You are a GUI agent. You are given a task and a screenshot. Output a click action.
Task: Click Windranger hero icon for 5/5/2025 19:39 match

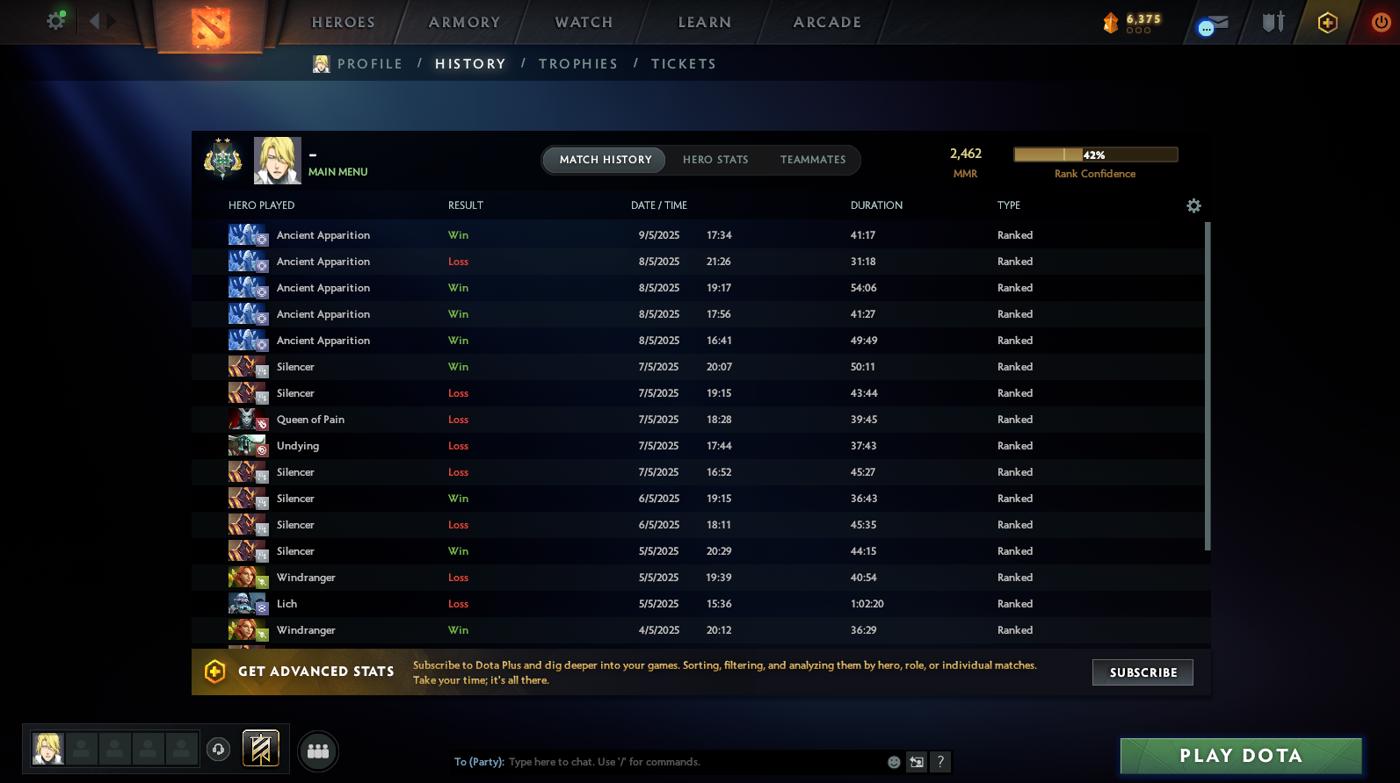click(248, 577)
